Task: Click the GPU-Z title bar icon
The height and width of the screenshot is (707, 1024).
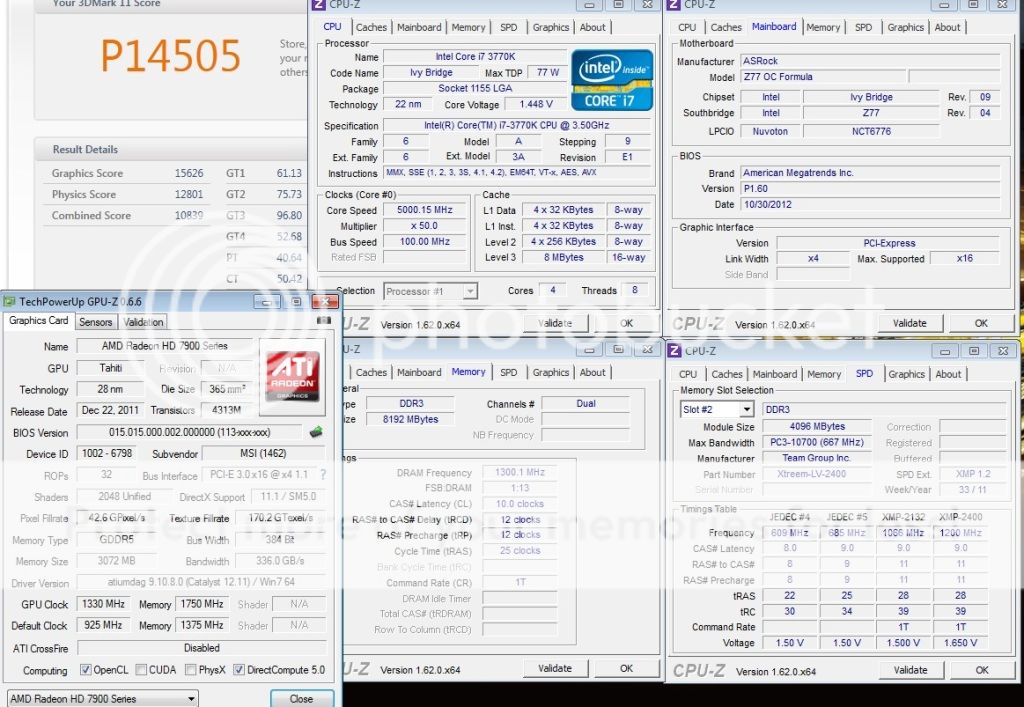Action: [10, 301]
